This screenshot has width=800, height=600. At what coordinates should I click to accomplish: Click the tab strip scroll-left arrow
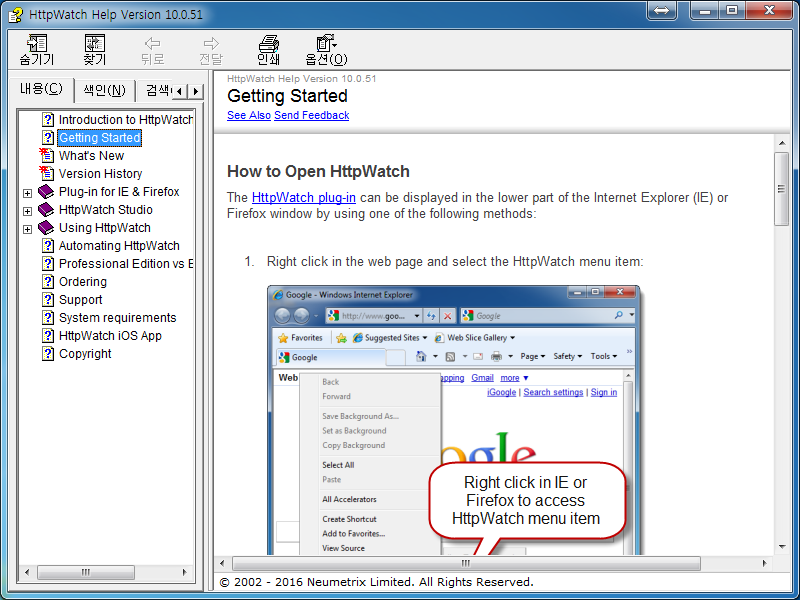click(x=180, y=91)
